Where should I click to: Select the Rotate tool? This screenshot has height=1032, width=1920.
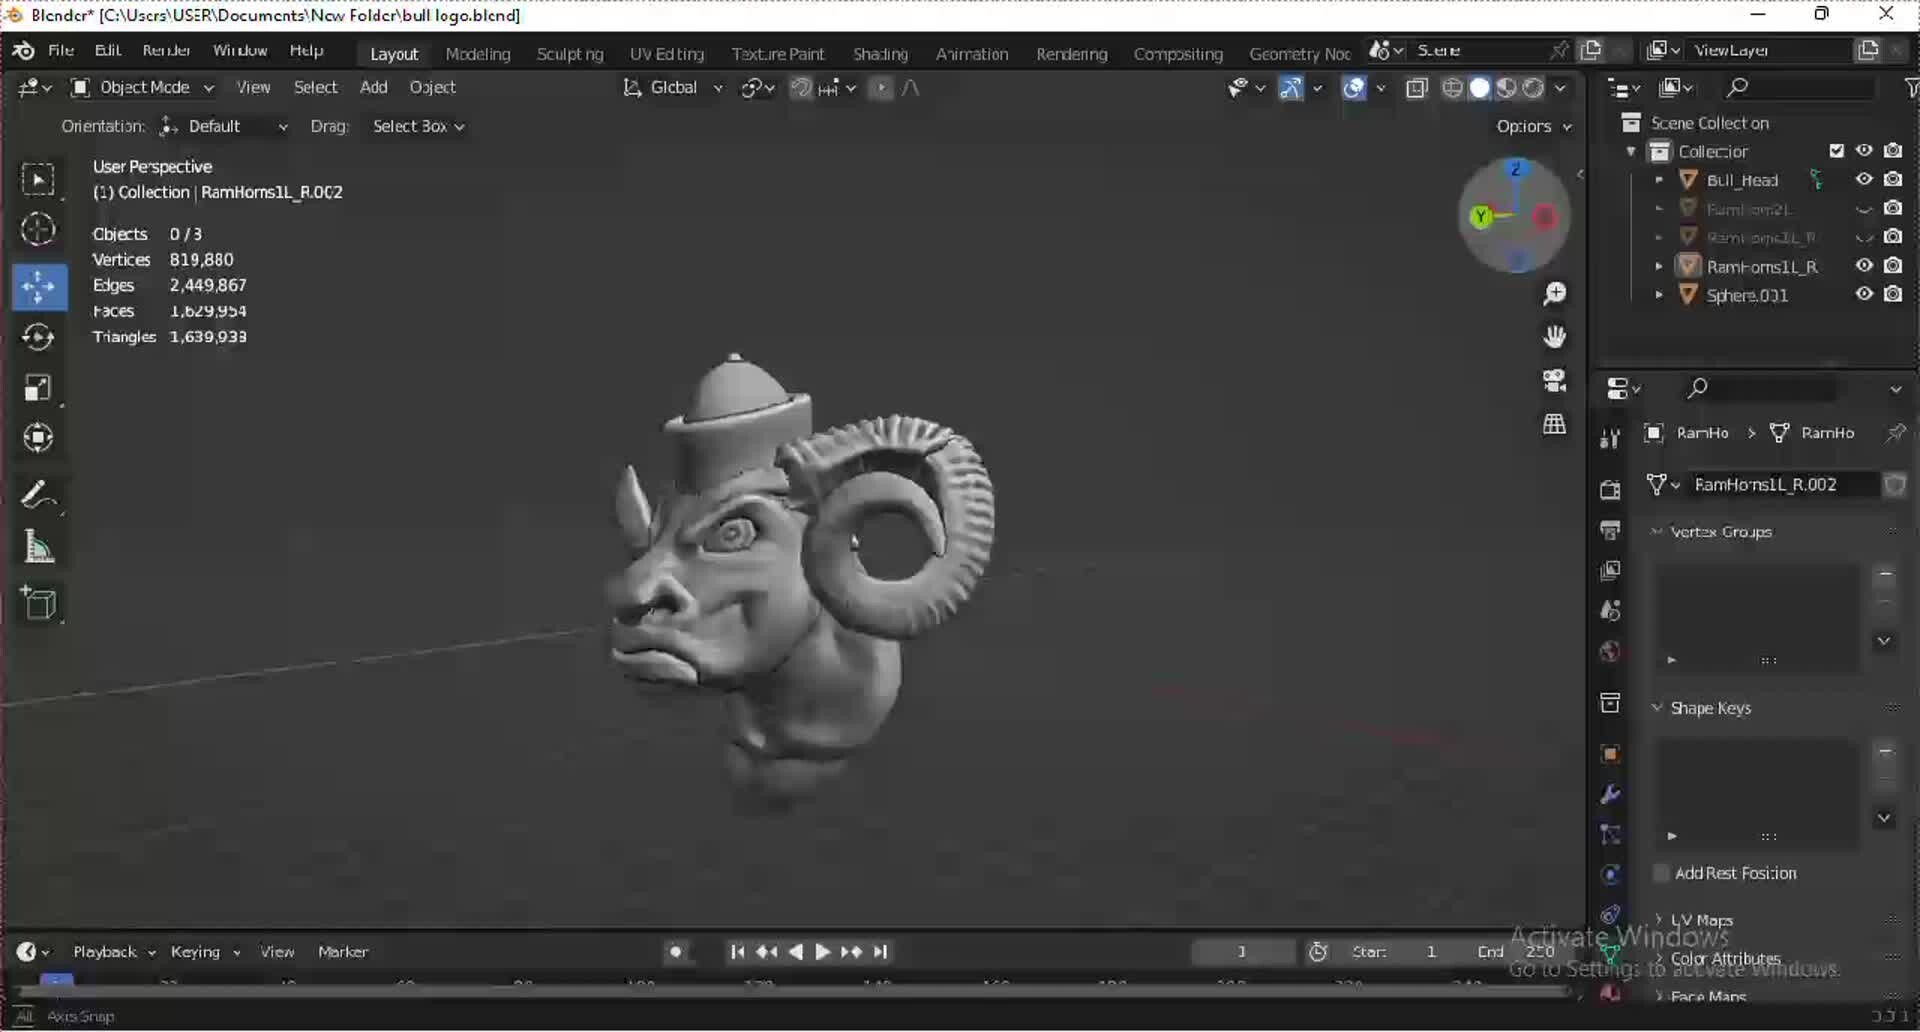point(38,337)
